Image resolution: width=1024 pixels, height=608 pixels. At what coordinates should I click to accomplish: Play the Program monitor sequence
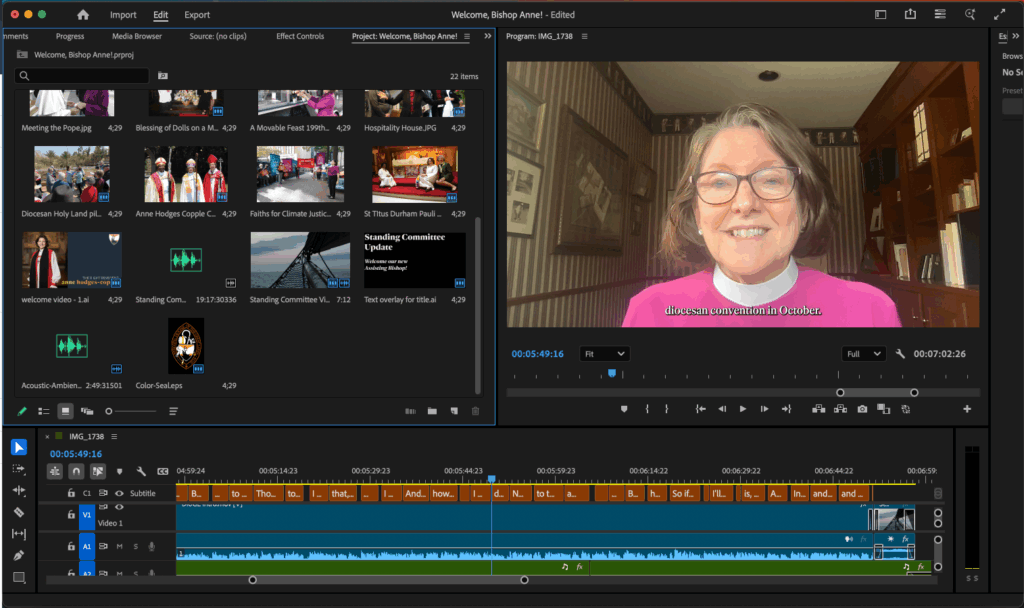[x=743, y=409]
